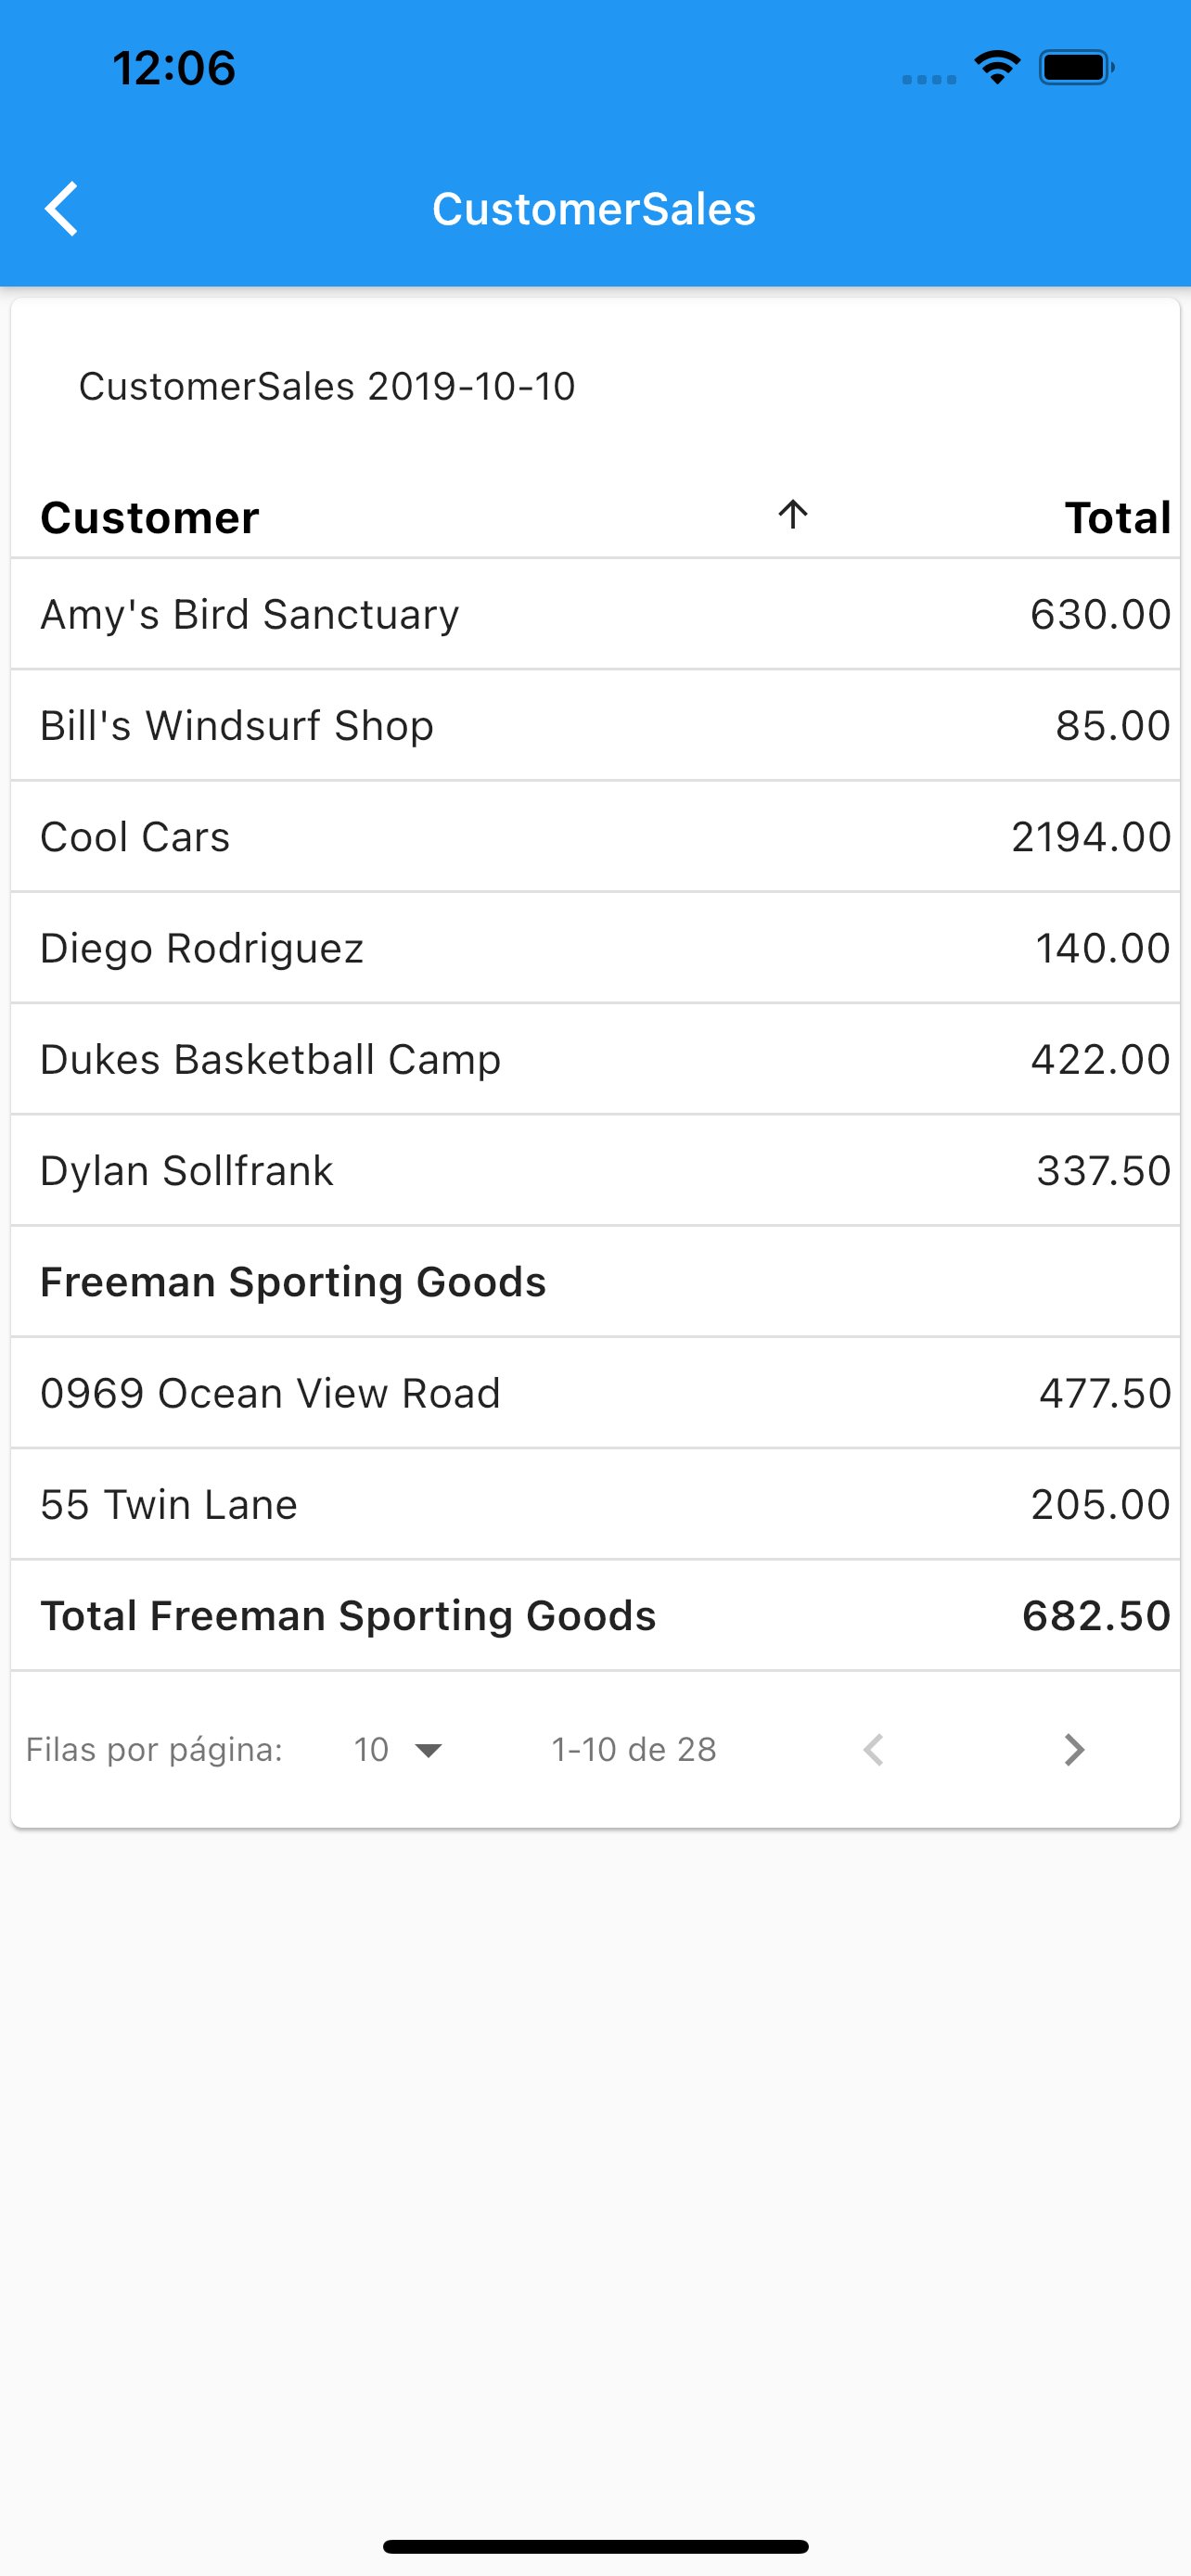
Task: Tap Total Freeman Sporting Goods row
Action: (595, 1615)
